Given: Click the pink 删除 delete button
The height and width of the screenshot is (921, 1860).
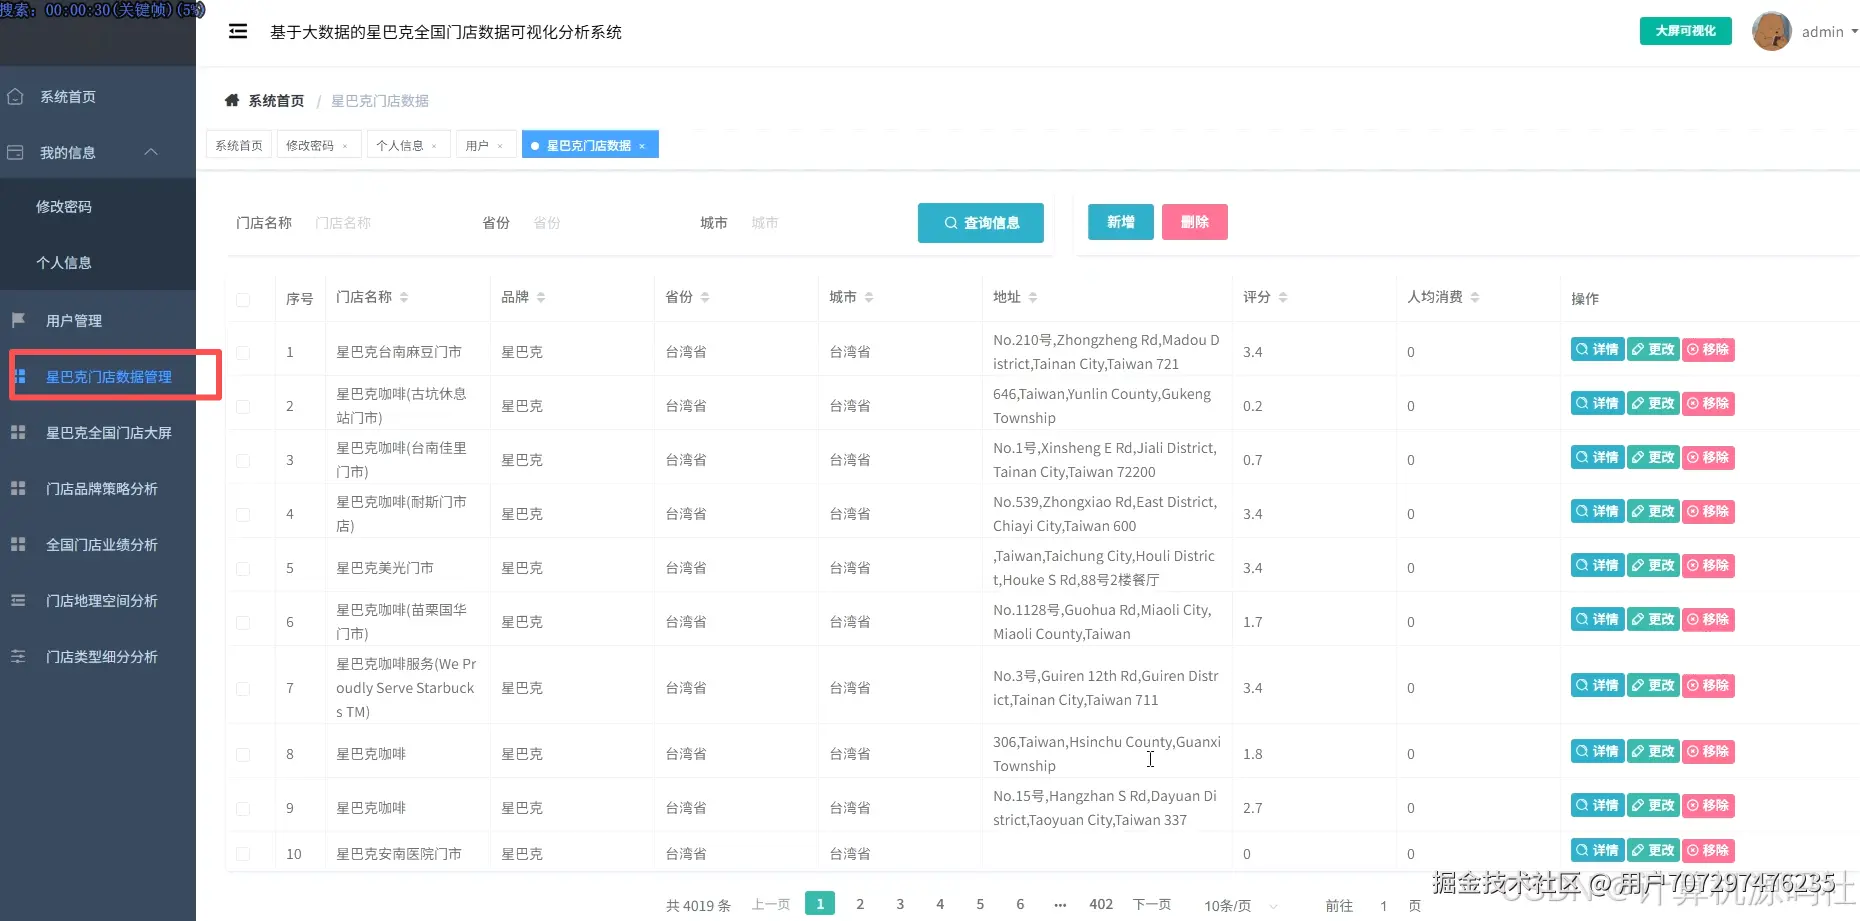Looking at the screenshot, I should (x=1195, y=222).
